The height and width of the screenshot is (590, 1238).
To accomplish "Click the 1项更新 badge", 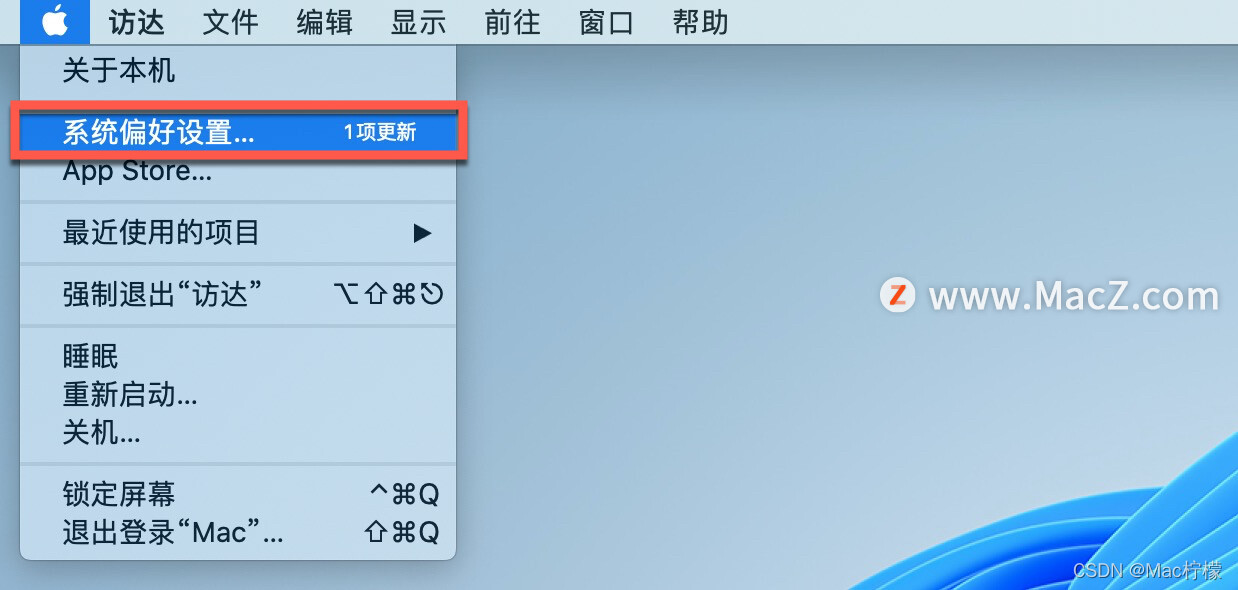I will pos(380,132).
